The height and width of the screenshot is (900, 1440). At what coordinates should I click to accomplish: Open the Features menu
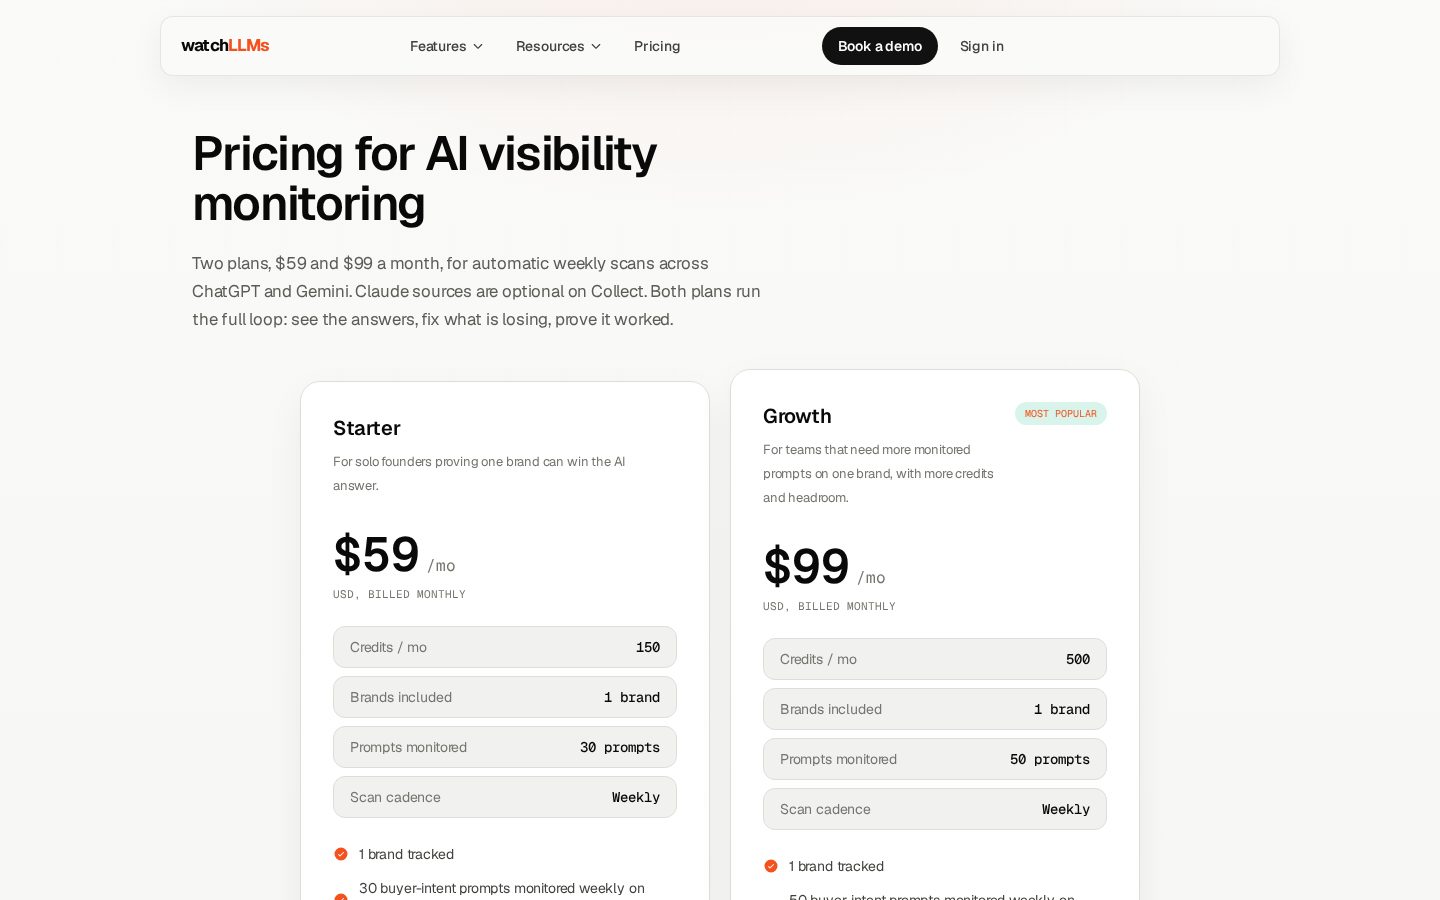pyautogui.click(x=446, y=46)
